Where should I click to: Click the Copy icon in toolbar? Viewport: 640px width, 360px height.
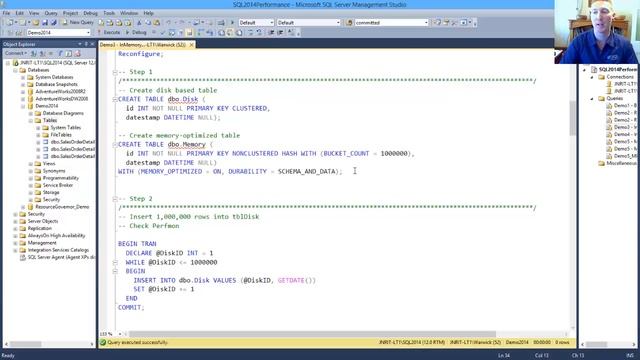pyautogui.click(x=148, y=22)
